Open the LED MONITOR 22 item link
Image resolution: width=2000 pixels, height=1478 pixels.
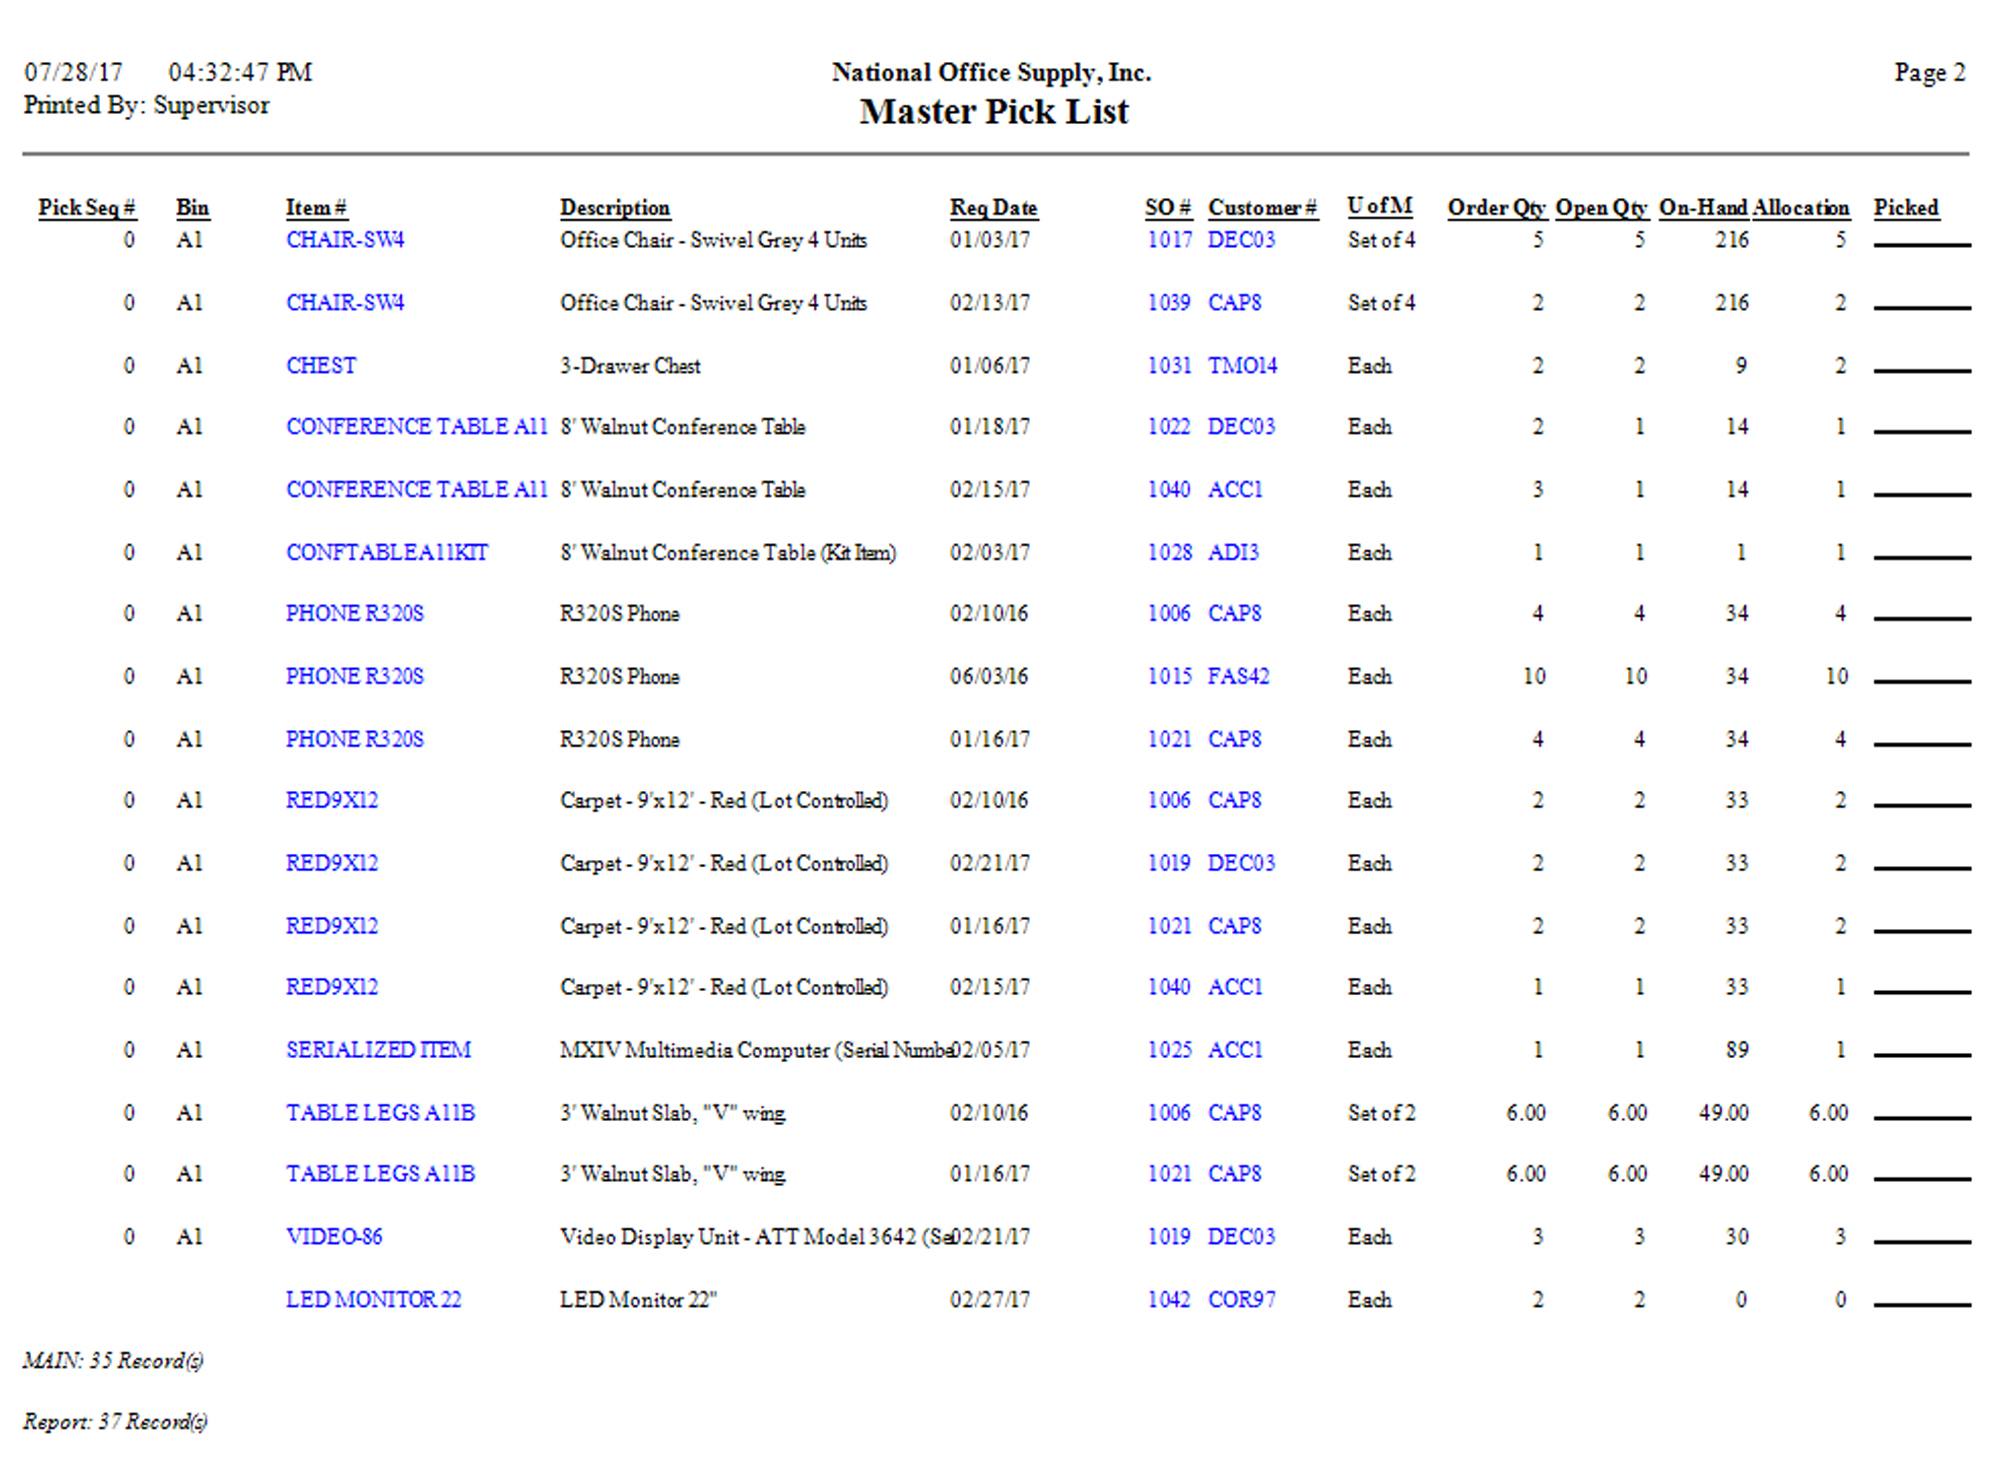[x=373, y=1300]
